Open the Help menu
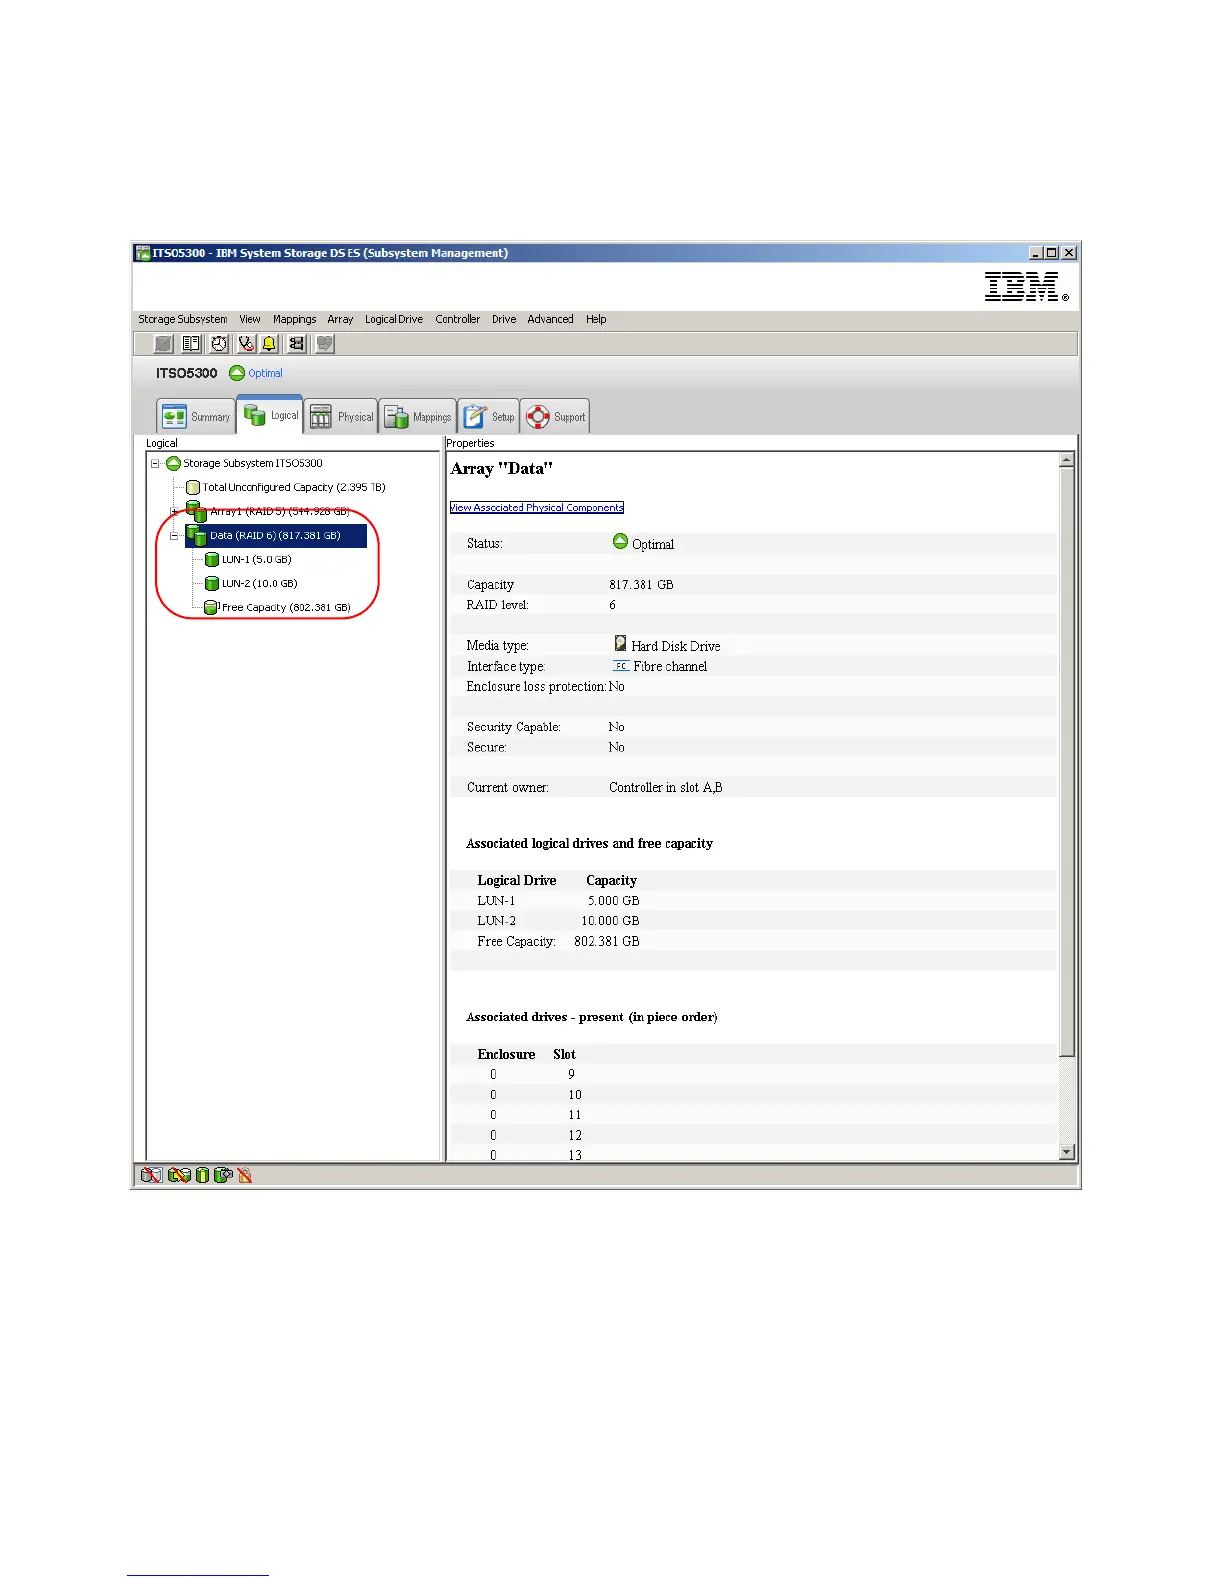 [596, 319]
